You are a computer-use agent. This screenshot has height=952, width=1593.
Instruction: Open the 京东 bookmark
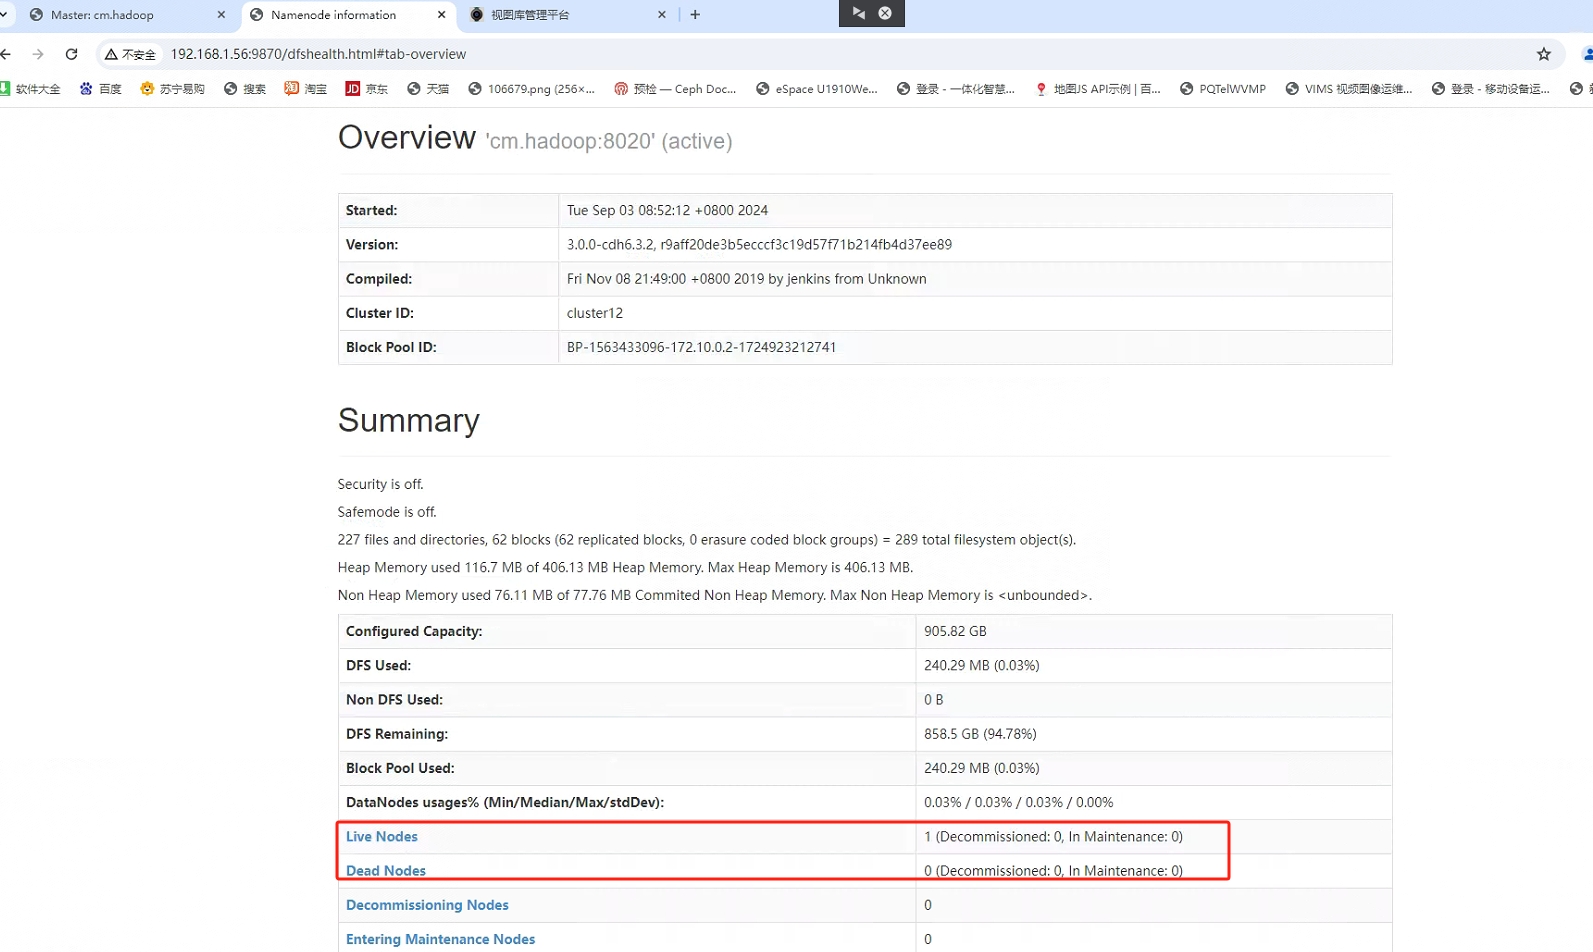[367, 89]
